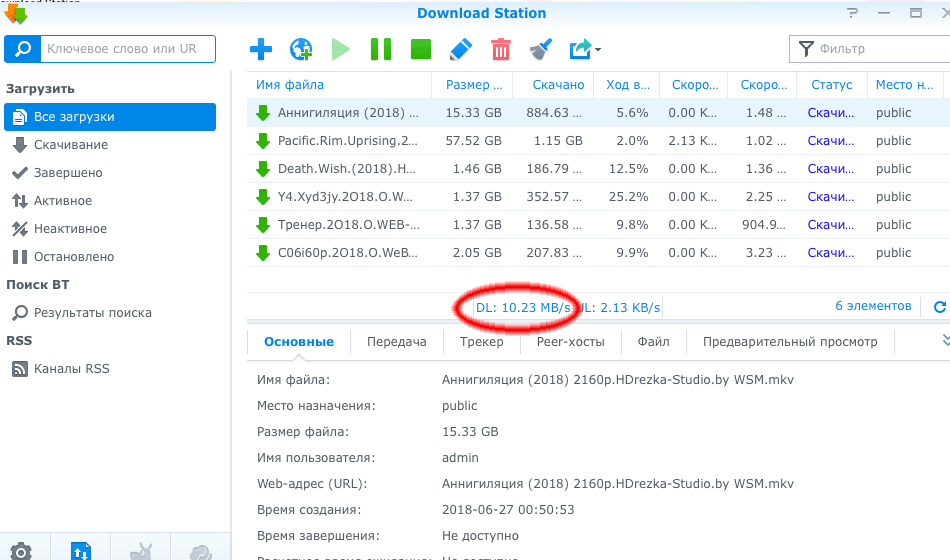Select Завершено category in sidebar

pyautogui.click(x=68, y=173)
